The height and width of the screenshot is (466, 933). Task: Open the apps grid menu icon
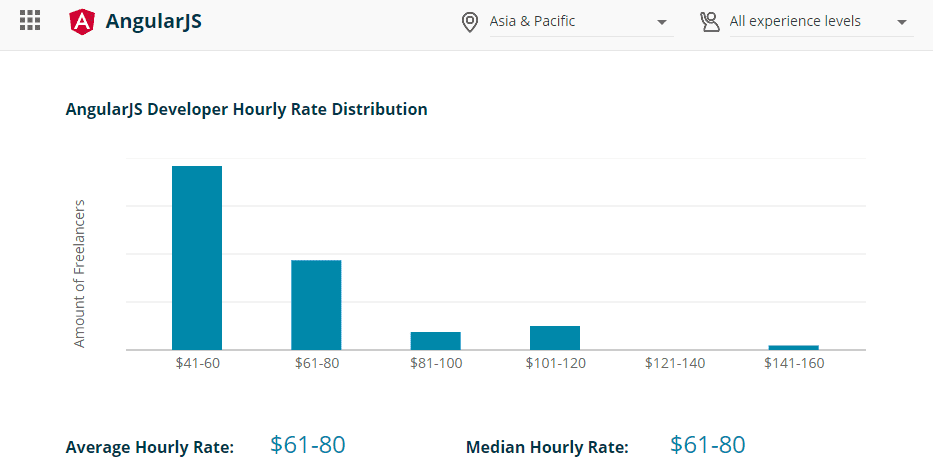pos(30,21)
